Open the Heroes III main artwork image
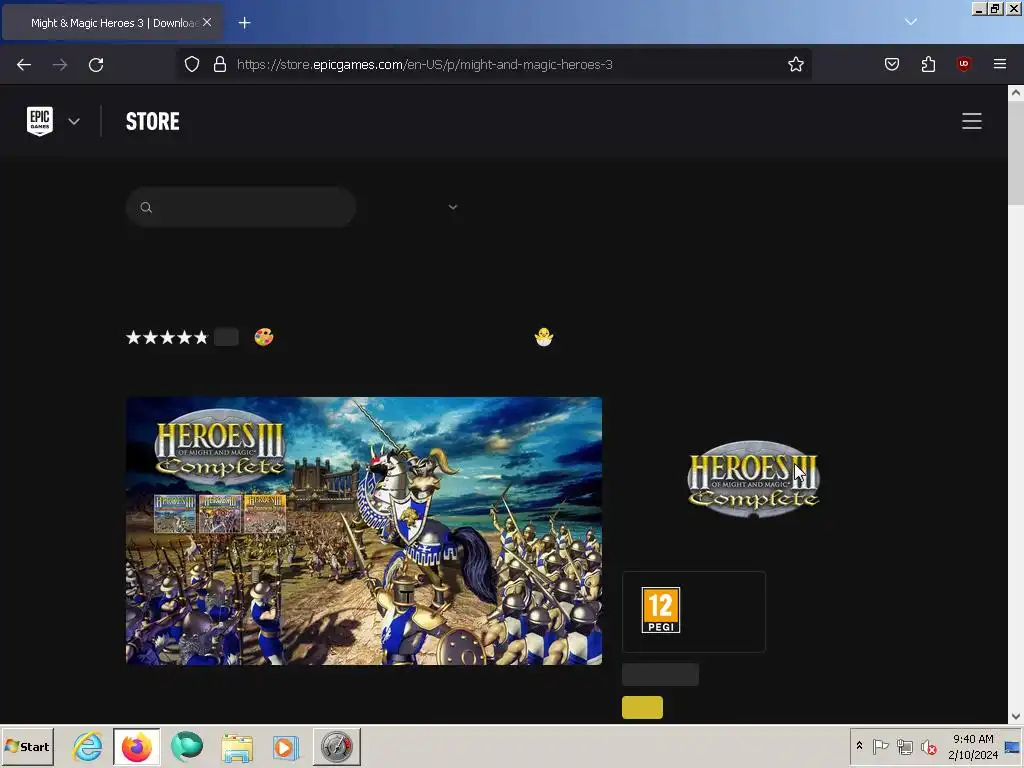This screenshot has width=1024, height=768. click(364, 531)
